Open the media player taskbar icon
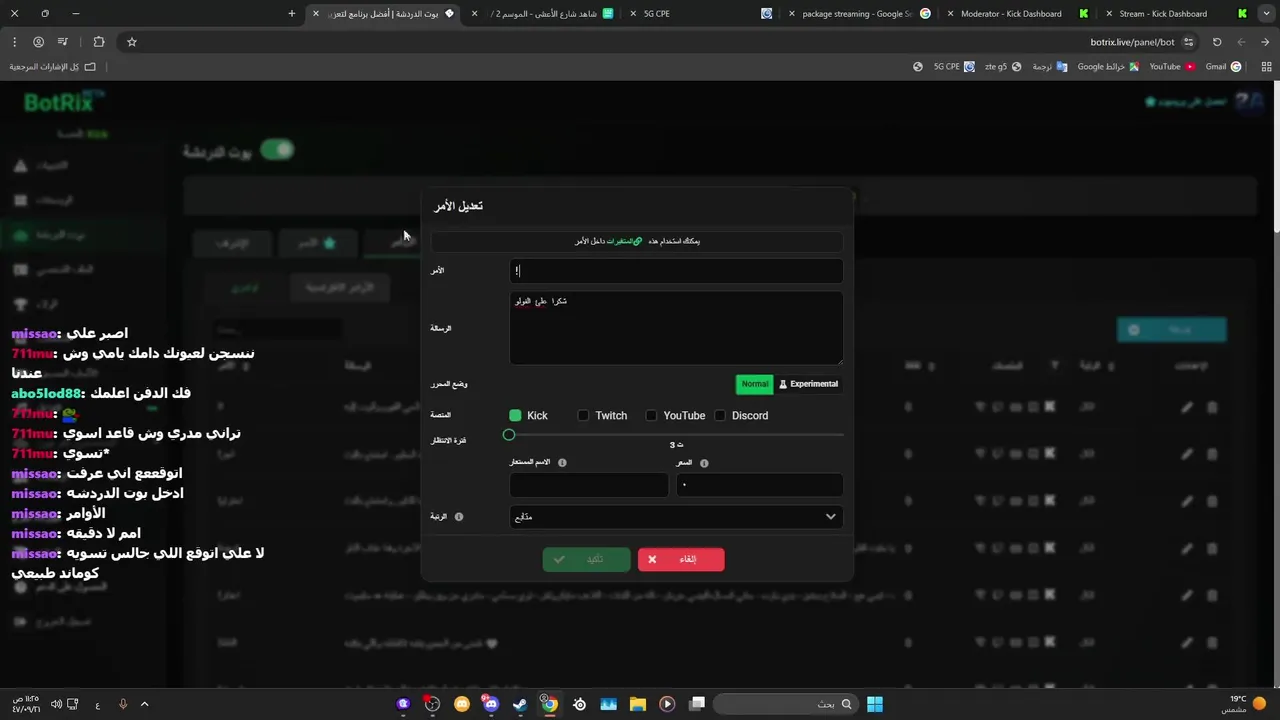The height and width of the screenshot is (720, 1280). (667, 704)
